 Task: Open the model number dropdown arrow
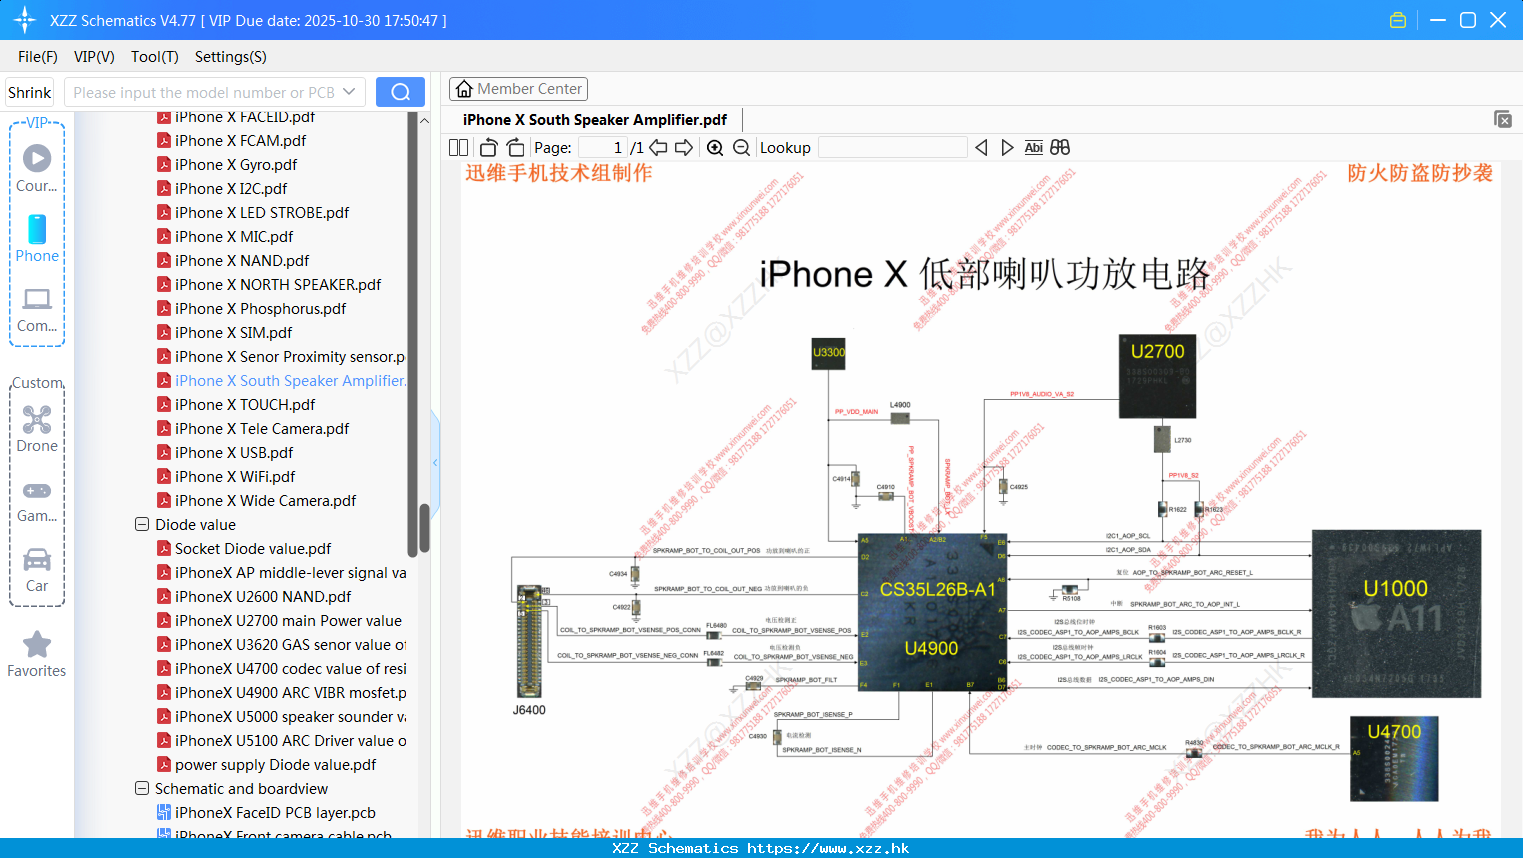coord(349,92)
